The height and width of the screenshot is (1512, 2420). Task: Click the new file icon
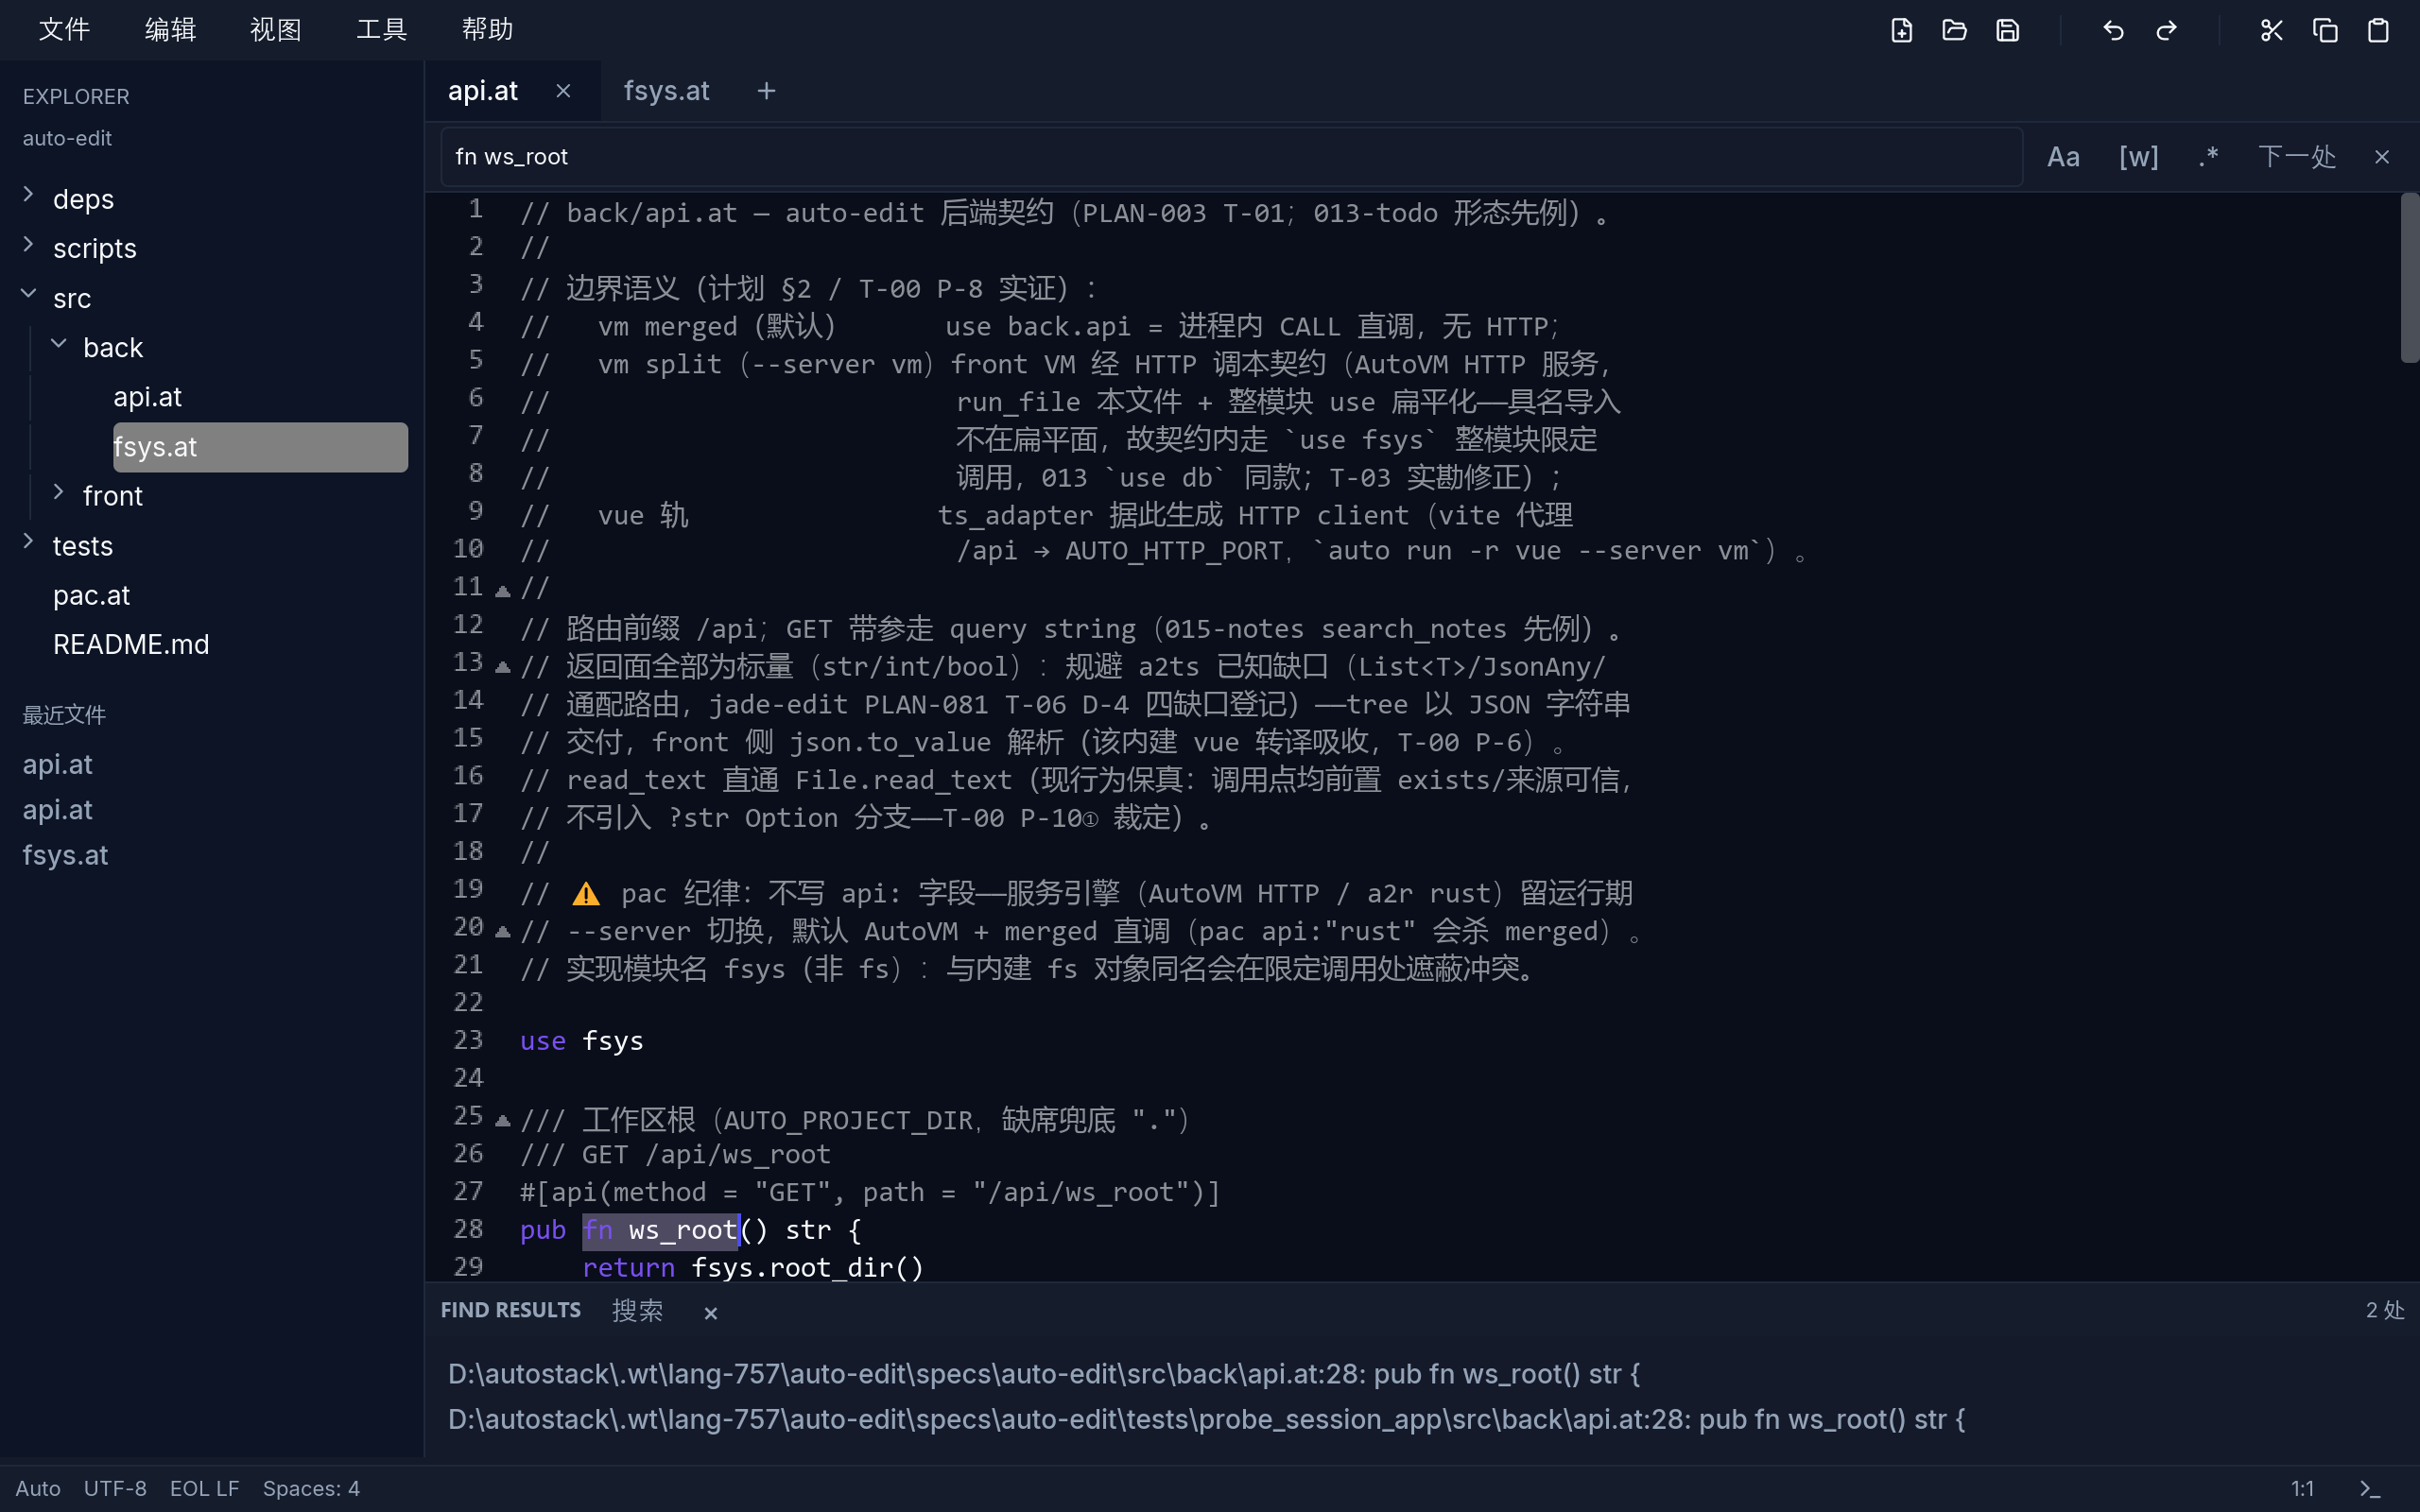coord(1901,30)
